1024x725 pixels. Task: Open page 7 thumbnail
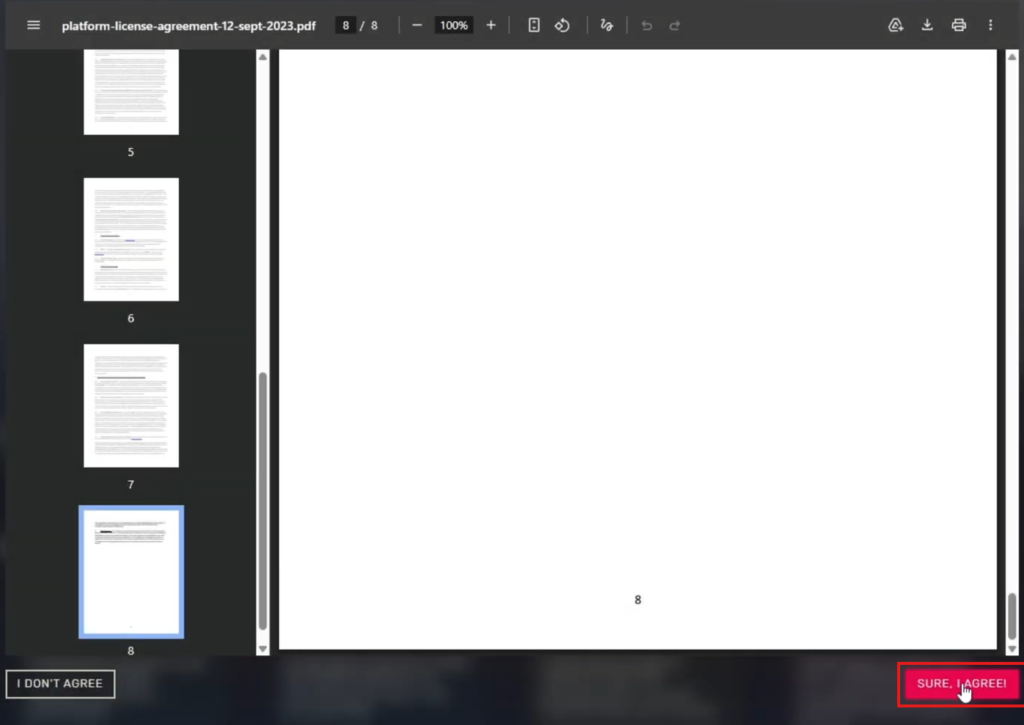[131, 406]
